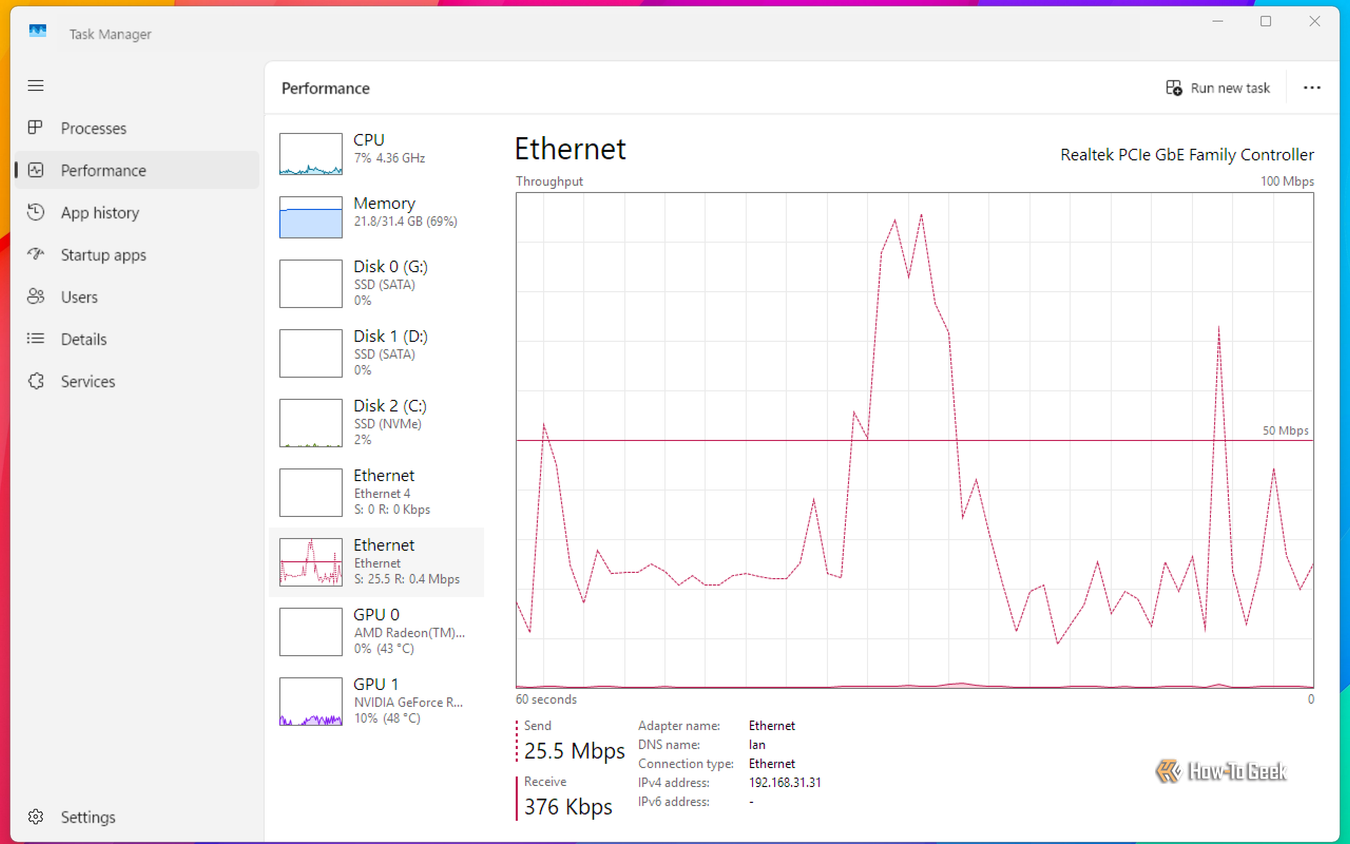The height and width of the screenshot is (844, 1350).
Task: Select the Disk 1 (D:) graph thumbnail
Action: click(311, 353)
